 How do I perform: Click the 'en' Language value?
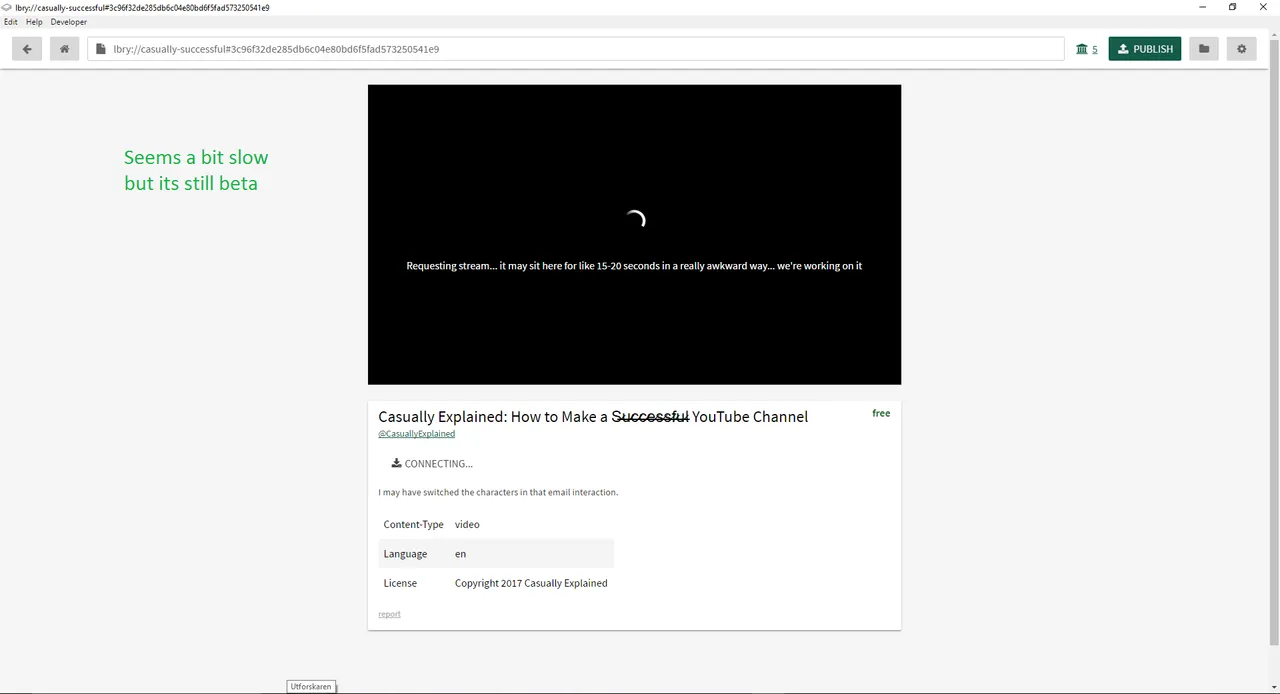click(x=460, y=554)
